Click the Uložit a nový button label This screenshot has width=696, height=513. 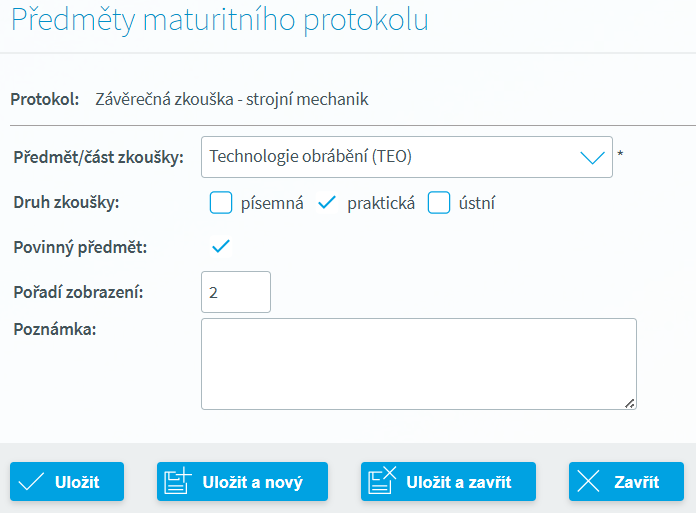coord(253,482)
